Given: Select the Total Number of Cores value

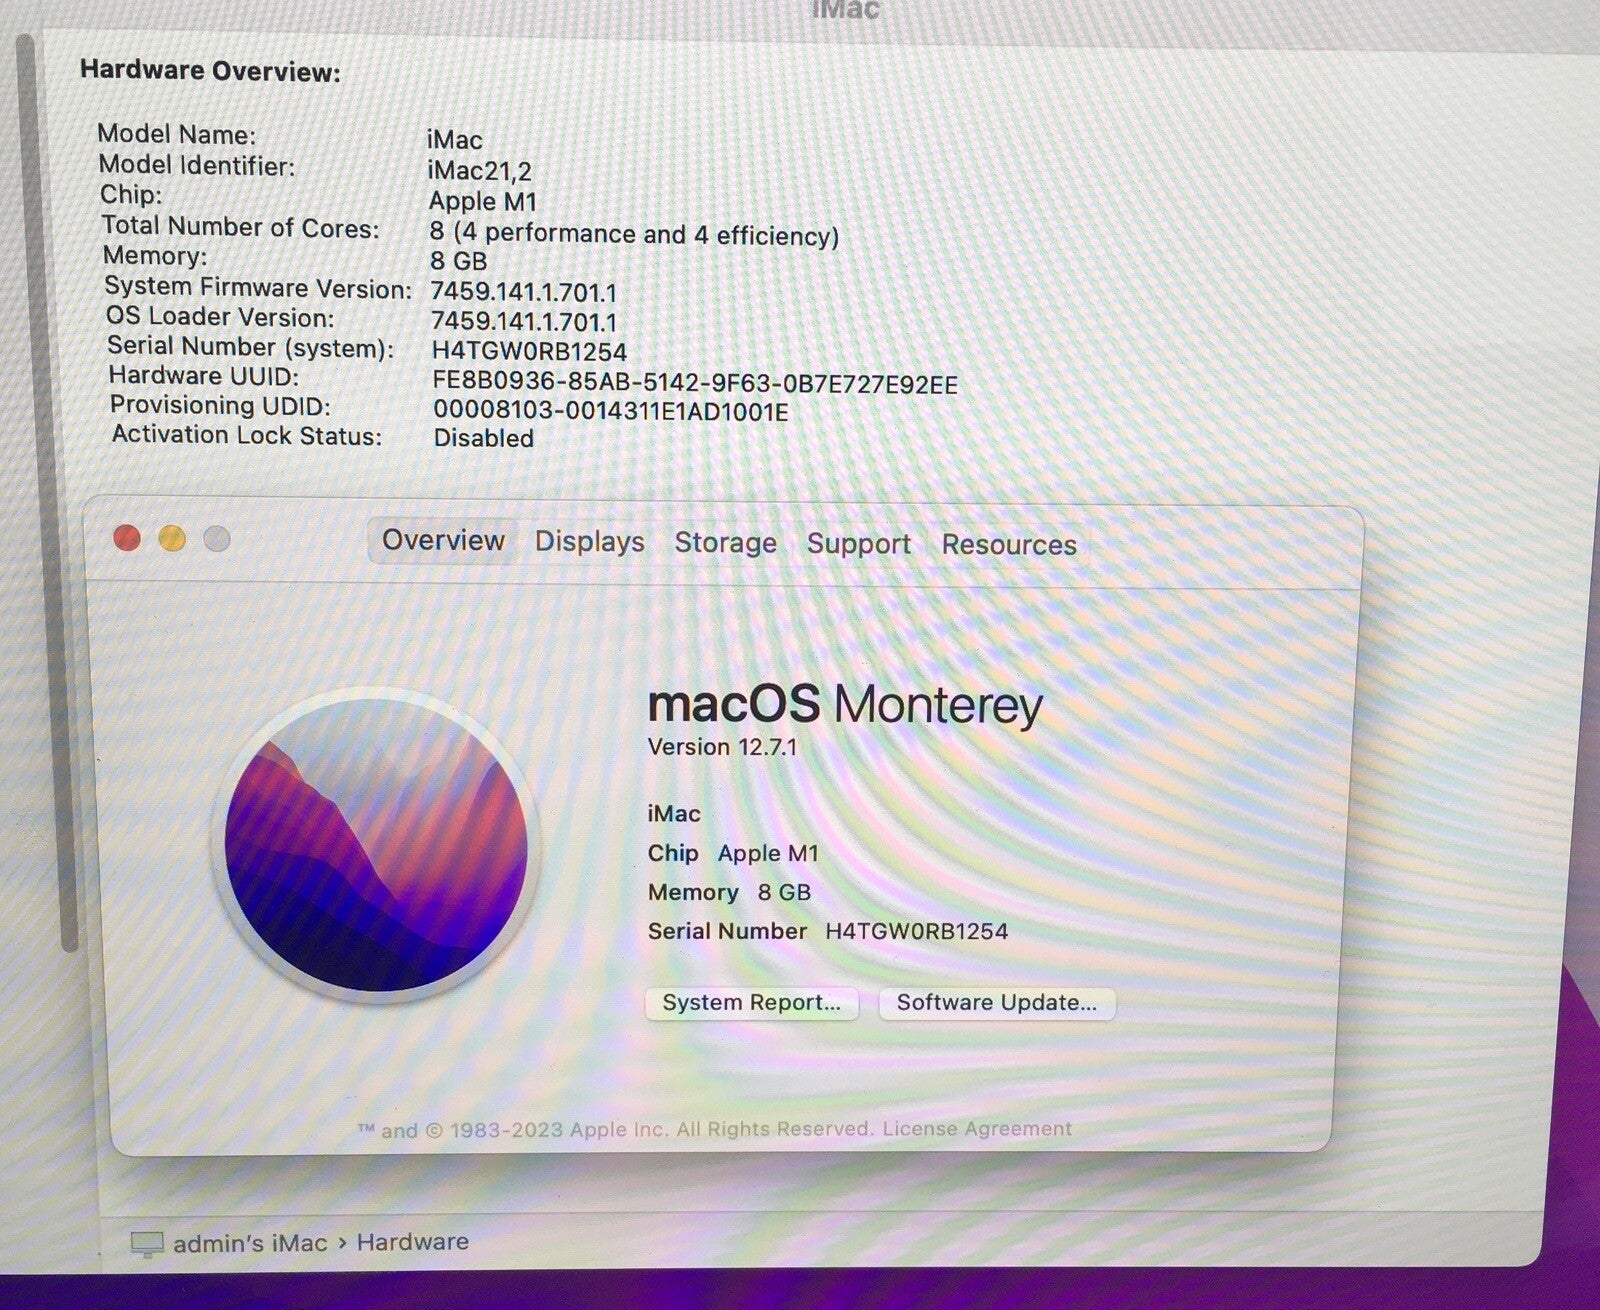Looking at the screenshot, I should [634, 234].
